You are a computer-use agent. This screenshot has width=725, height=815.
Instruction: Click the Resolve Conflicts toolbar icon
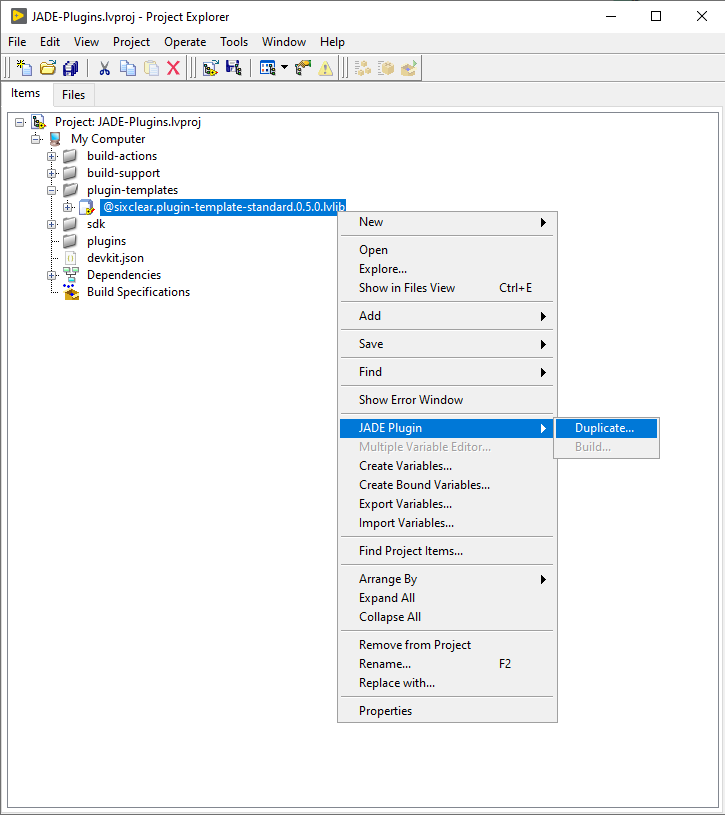tap(303, 68)
